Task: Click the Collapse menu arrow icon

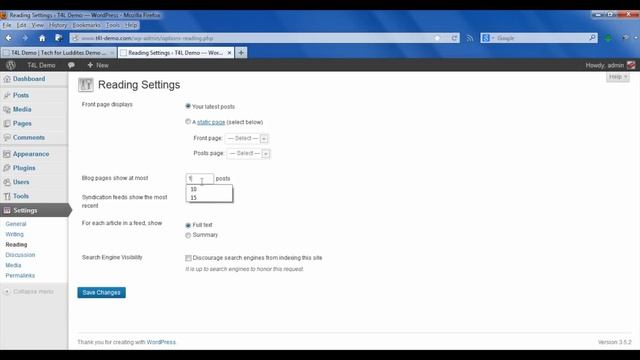Action: pos(7,291)
